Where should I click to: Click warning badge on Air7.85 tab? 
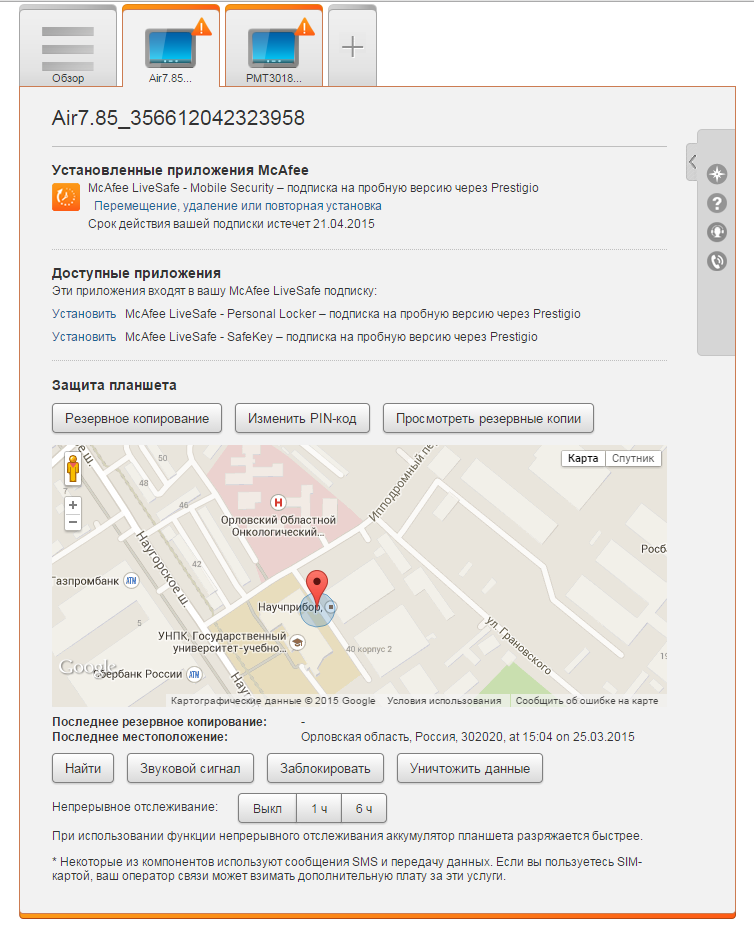pyautogui.click(x=202, y=27)
